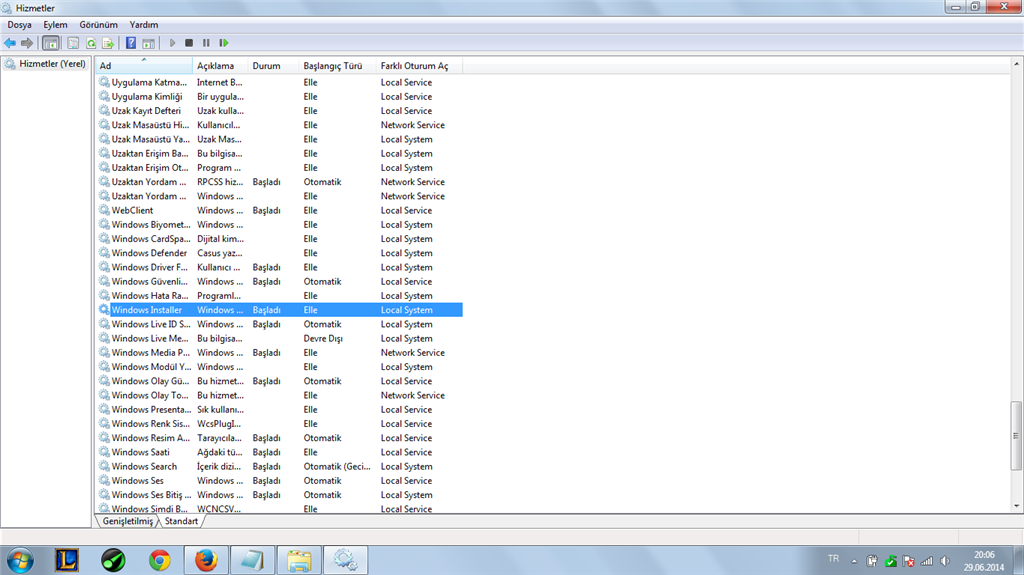Stop service with the square icon

[189, 43]
